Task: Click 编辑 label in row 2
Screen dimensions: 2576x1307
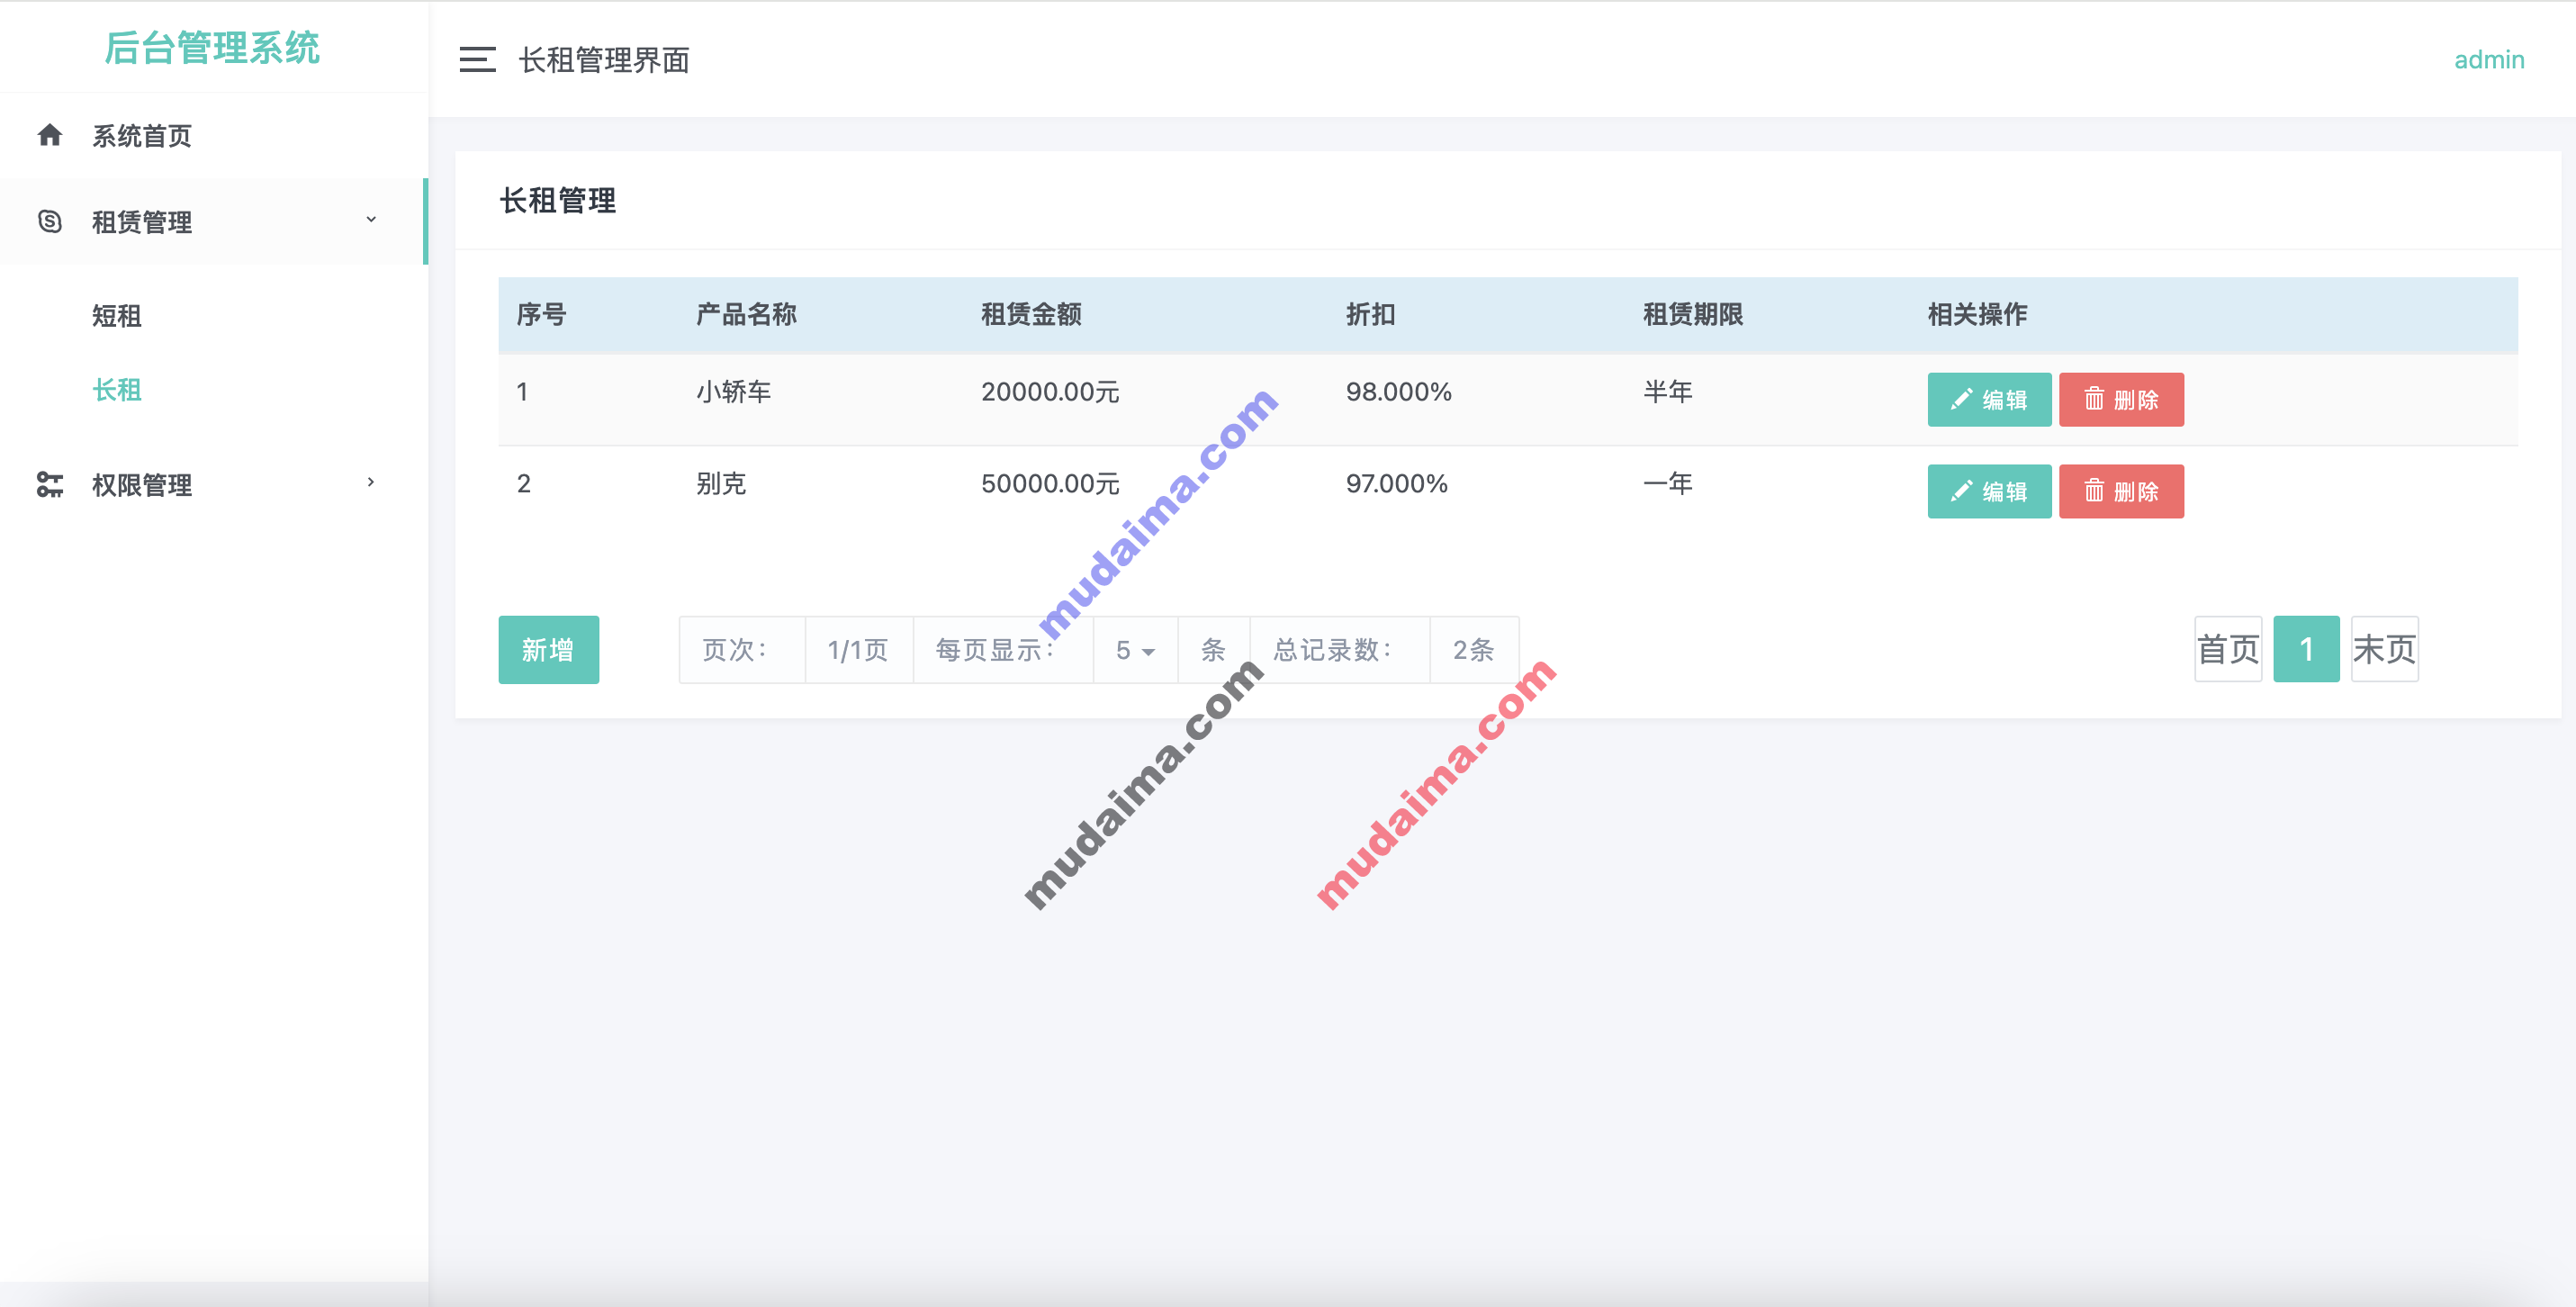Action: pyautogui.click(x=2005, y=492)
